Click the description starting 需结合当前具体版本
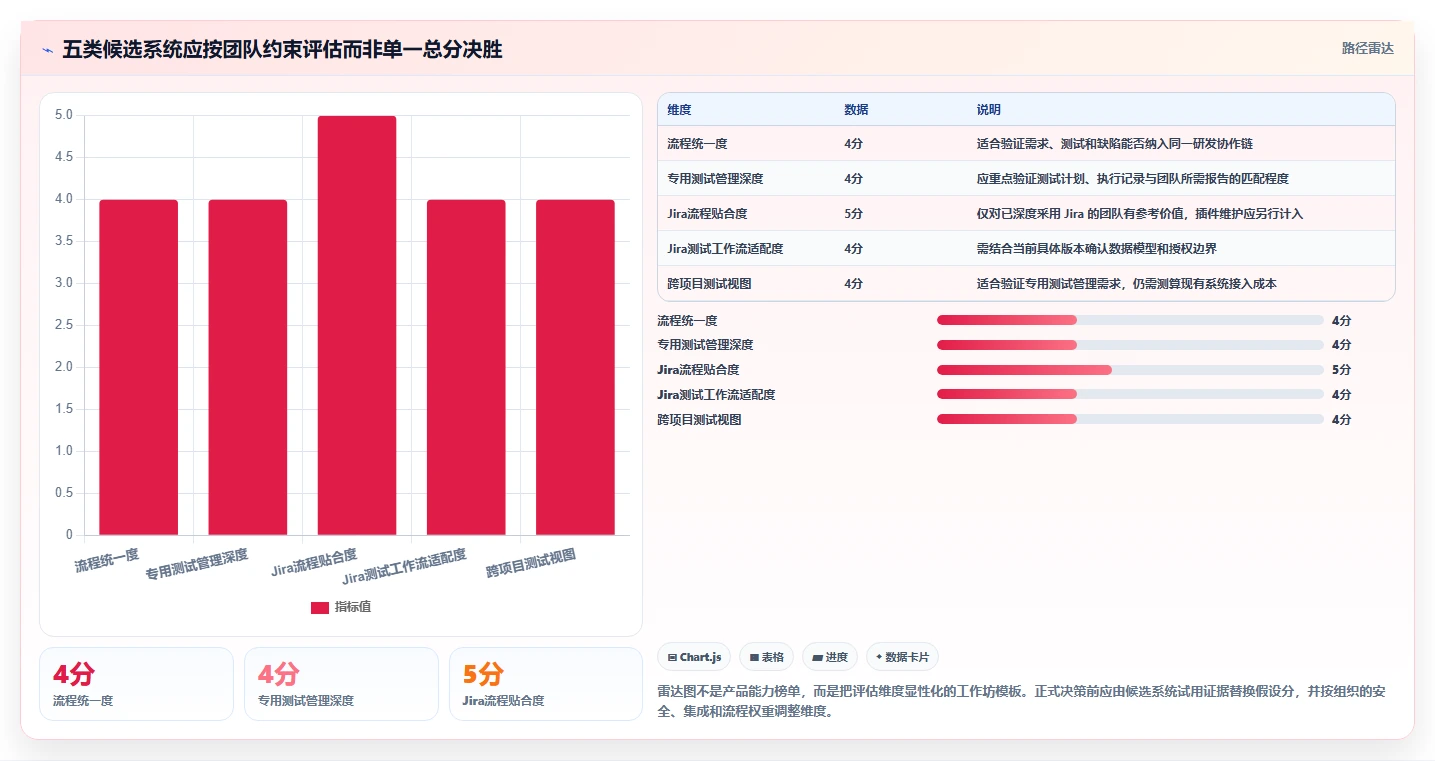 tap(1097, 249)
